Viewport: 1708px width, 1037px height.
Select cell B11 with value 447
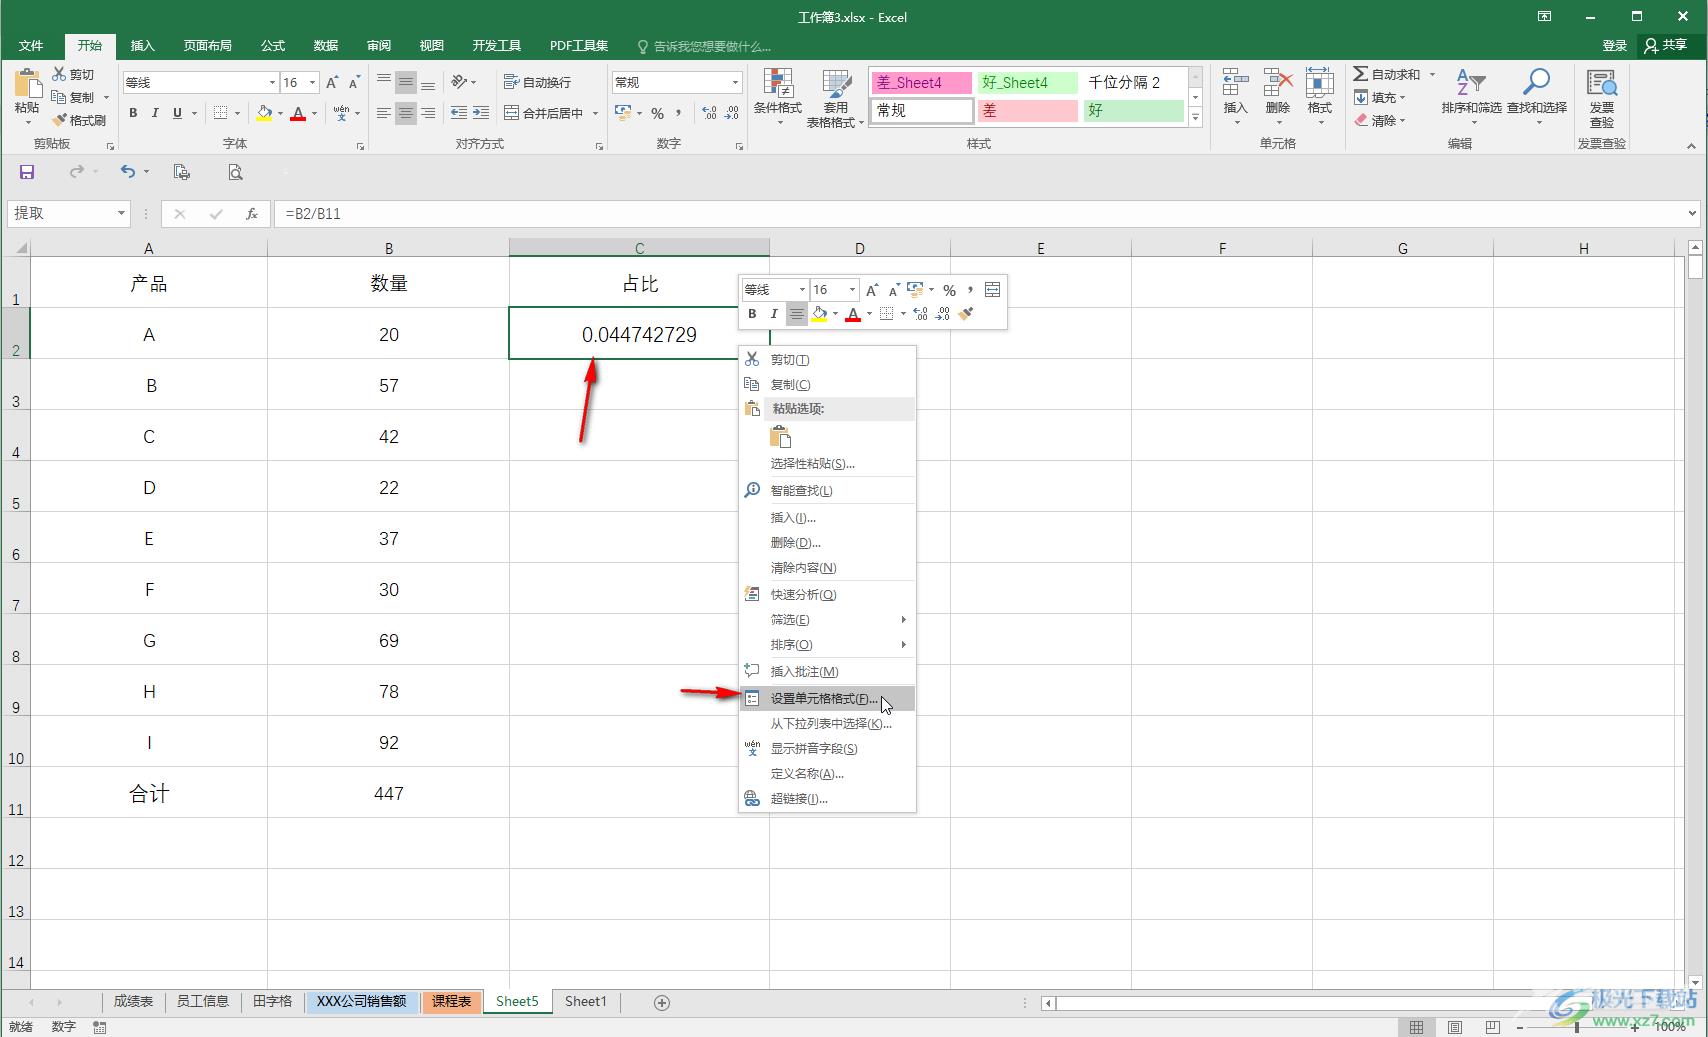click(x=389, y=793)
